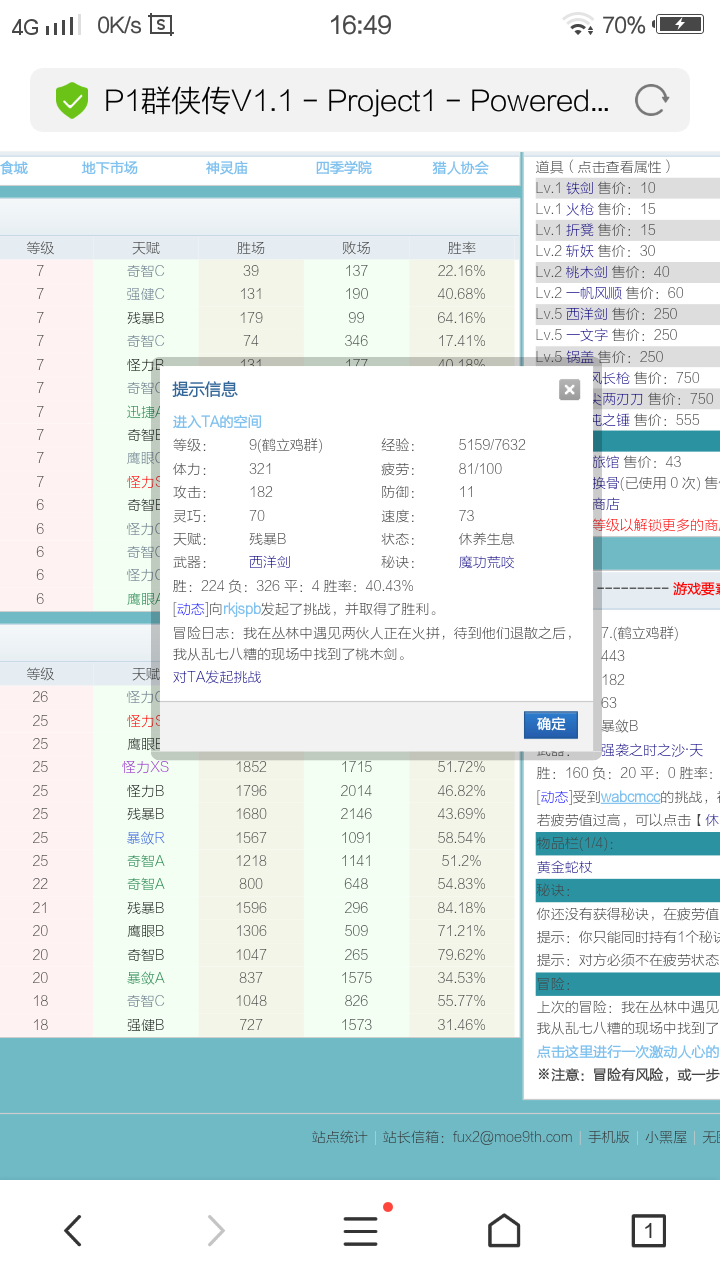The image size is (720, 1280).
Task: Click win rate 84.18% cell
Action: pyautogui.click(x=461, y=908)
